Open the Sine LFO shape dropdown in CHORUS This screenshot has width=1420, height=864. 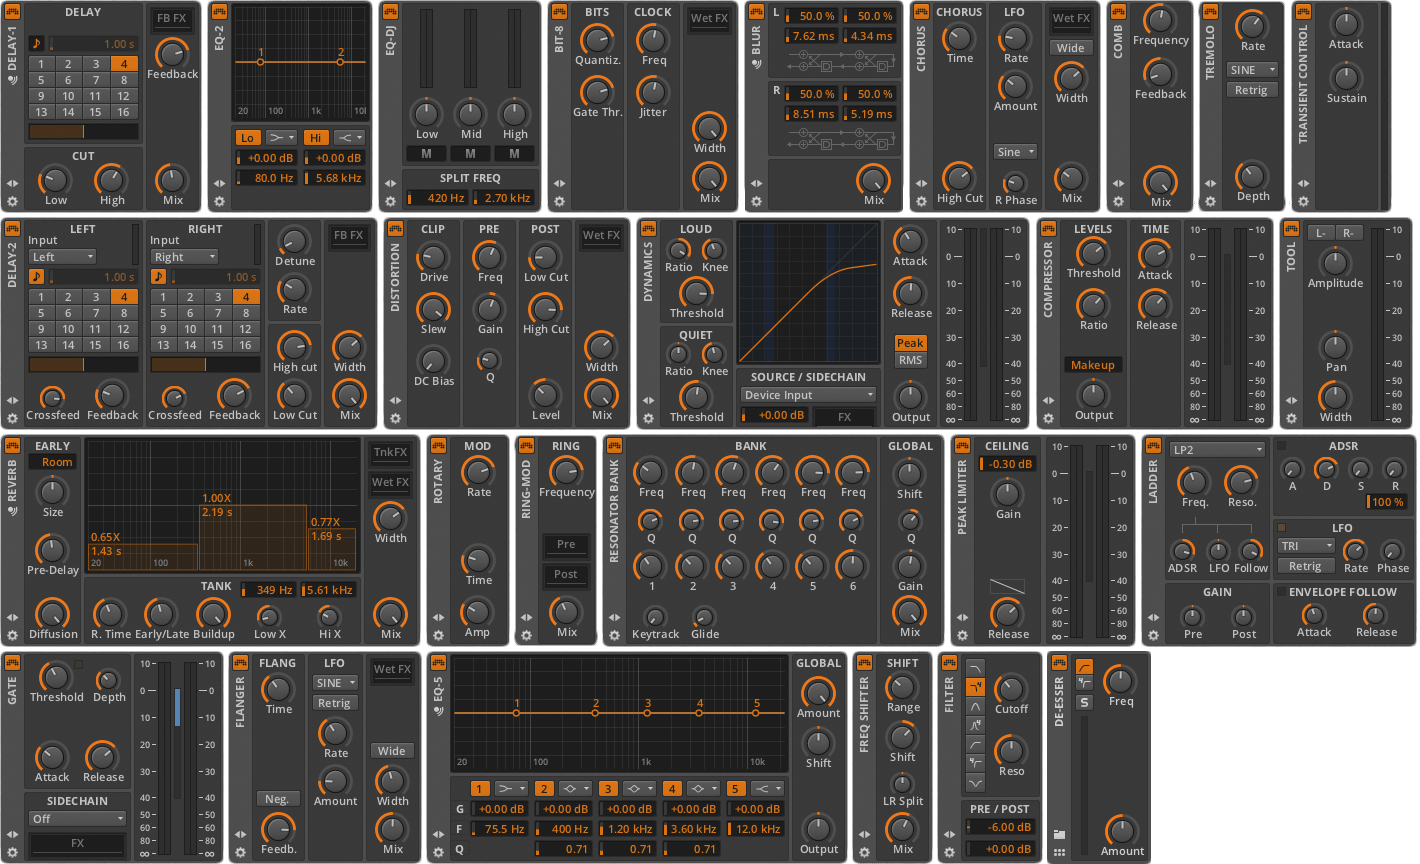(1015, 152)
